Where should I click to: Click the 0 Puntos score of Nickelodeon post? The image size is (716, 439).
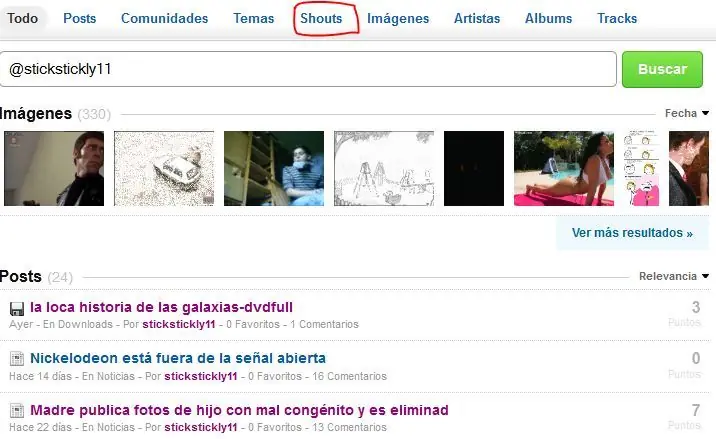click(x=685, y=365)
